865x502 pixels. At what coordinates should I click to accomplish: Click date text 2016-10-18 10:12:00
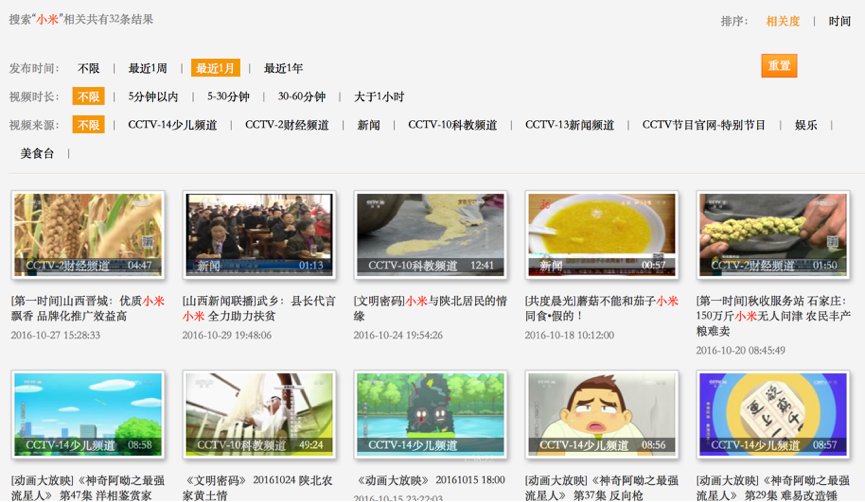(x=569, y=335)
